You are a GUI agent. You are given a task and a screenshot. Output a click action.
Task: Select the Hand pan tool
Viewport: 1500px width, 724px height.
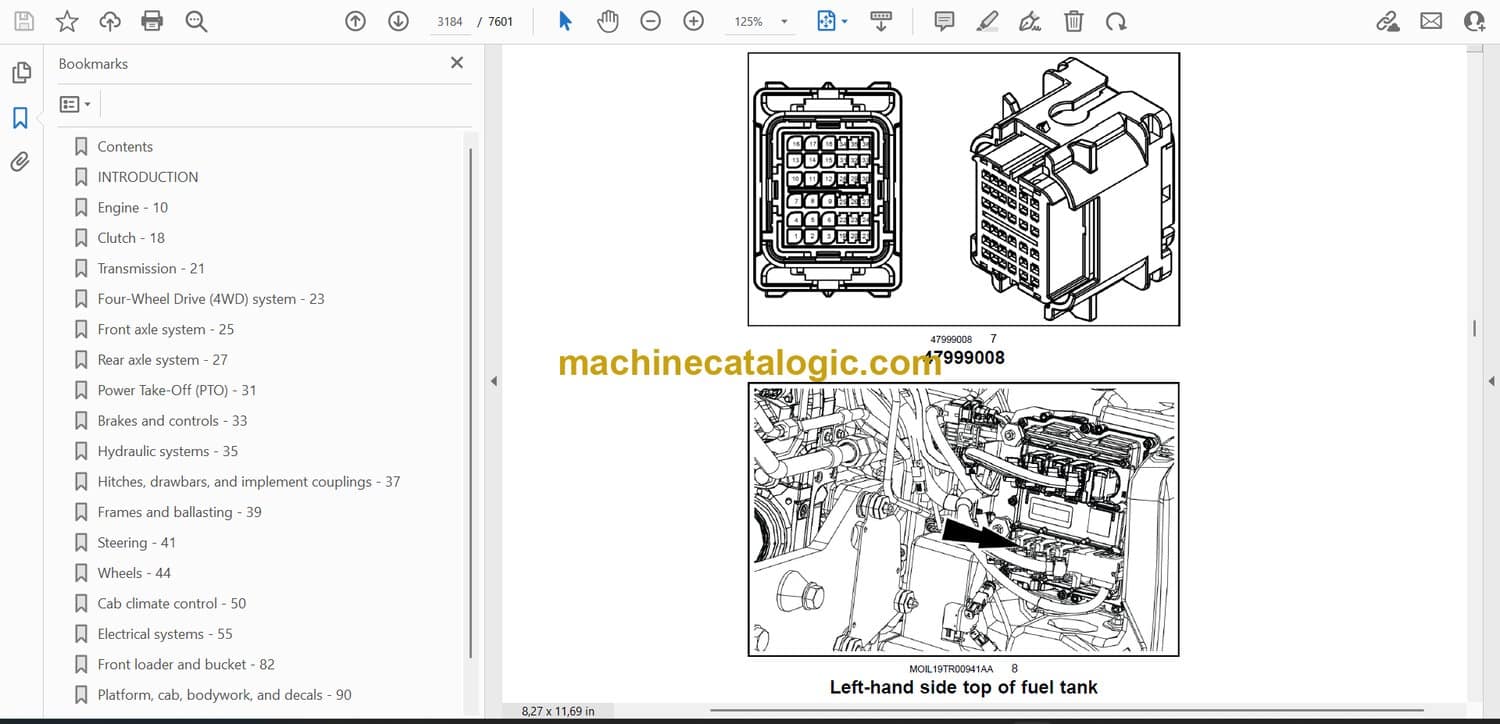(x=607, y=21)
